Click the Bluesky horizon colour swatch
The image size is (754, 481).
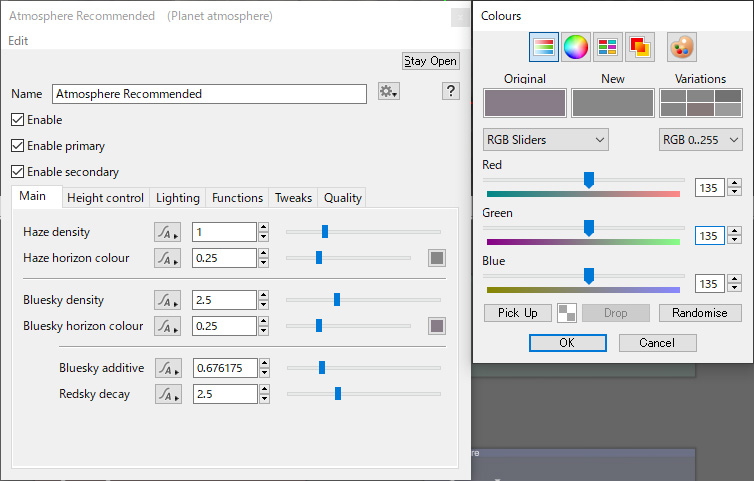[x=437, y=326]
